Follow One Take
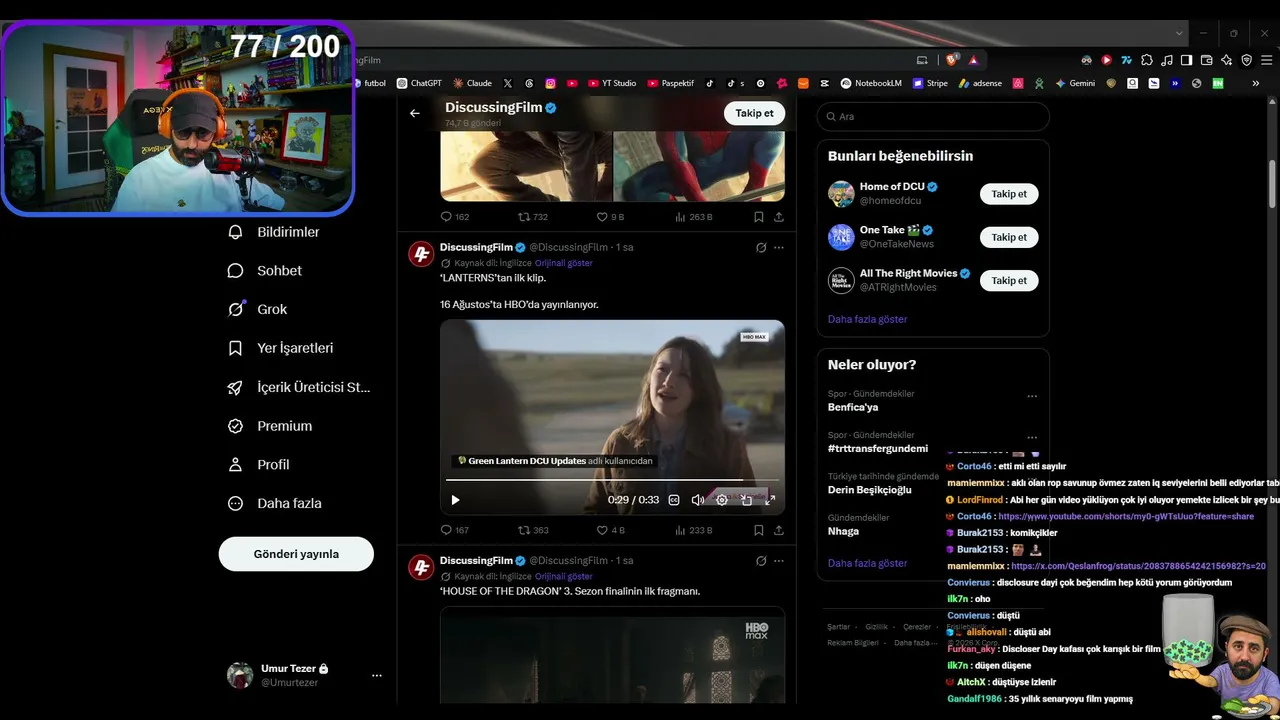 pos(1009,237)
